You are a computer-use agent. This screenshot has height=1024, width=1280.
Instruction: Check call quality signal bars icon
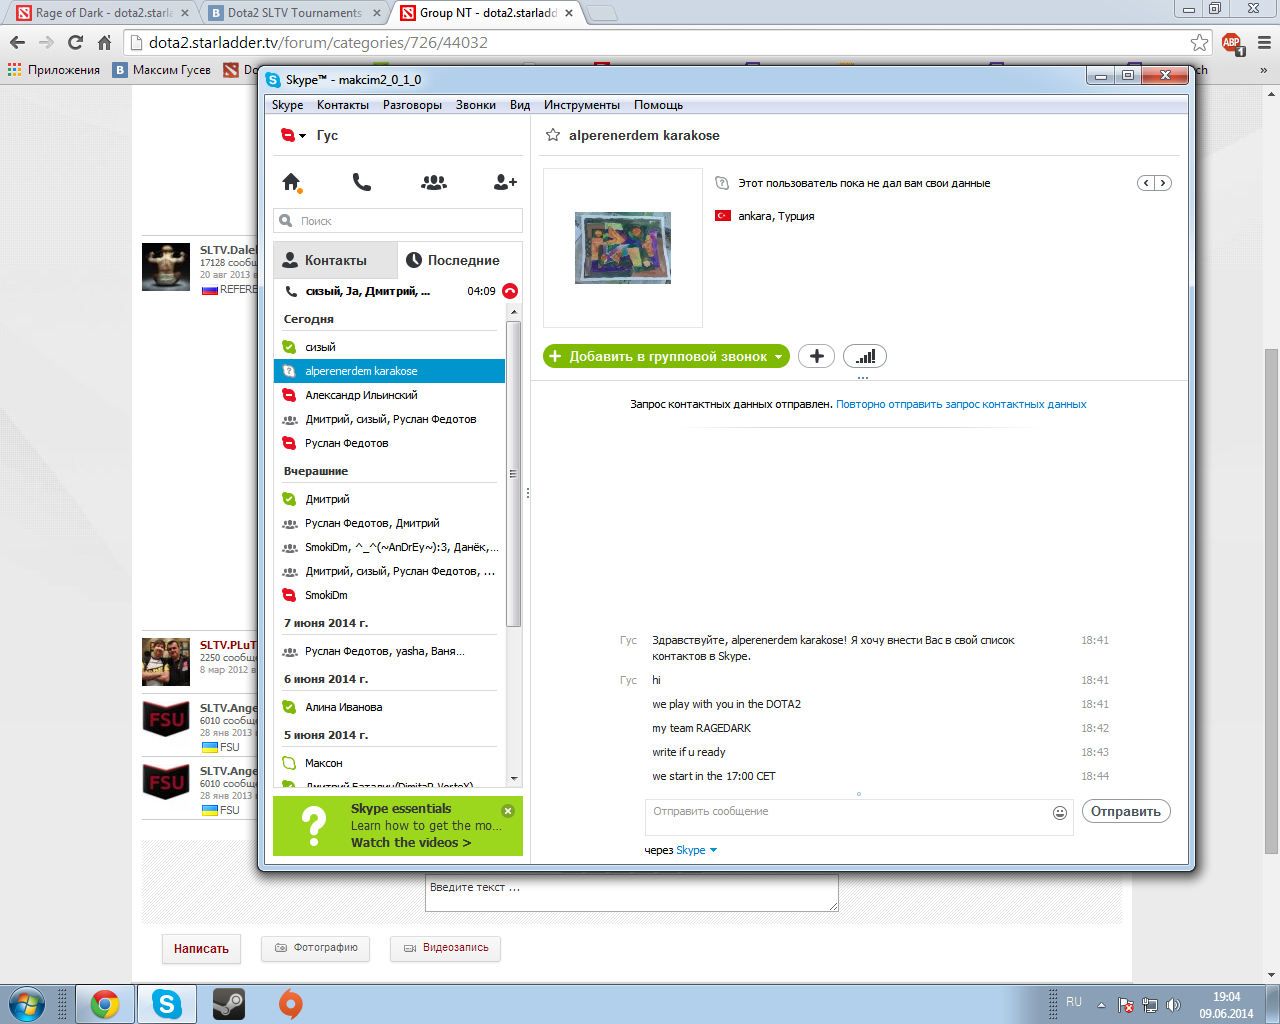pyautogui.click(x=865, y=356)
